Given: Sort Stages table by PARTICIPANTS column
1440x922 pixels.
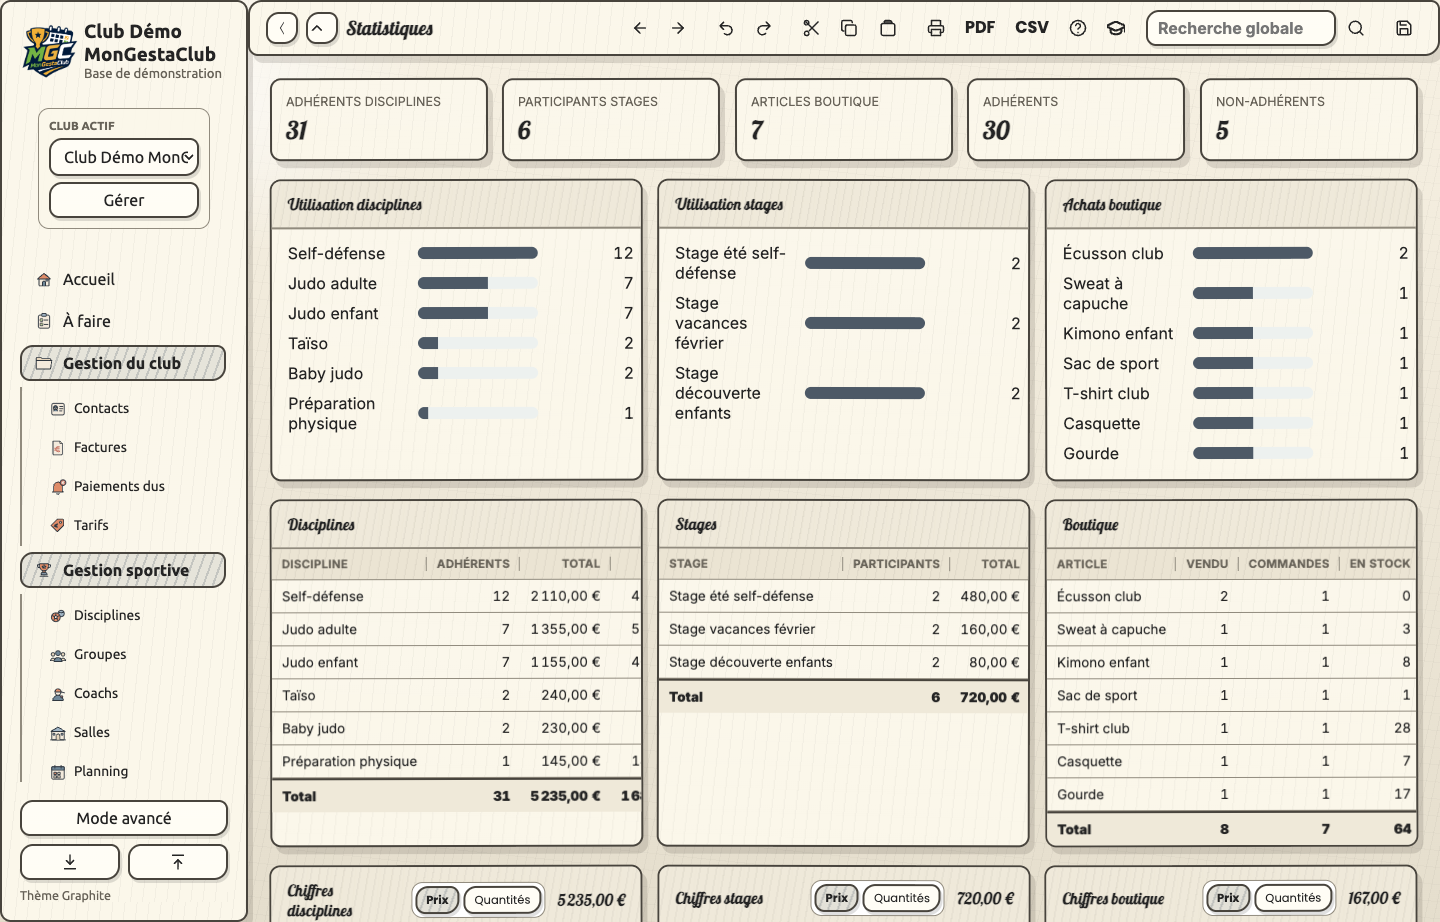Looking at the screenshot, I should point(896,564).
